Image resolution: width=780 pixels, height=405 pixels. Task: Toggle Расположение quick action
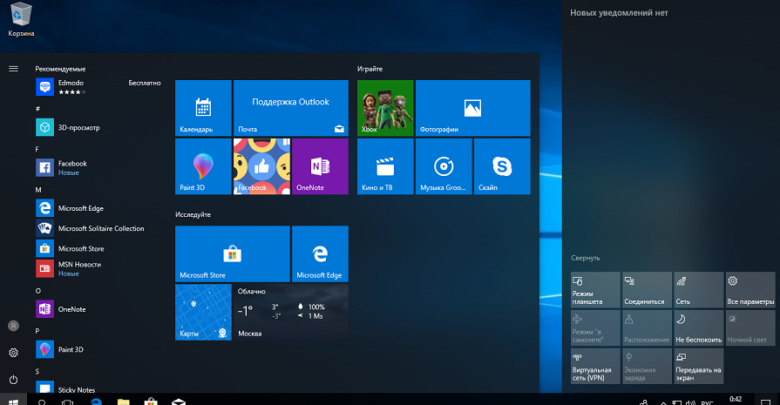pos(647,328)
